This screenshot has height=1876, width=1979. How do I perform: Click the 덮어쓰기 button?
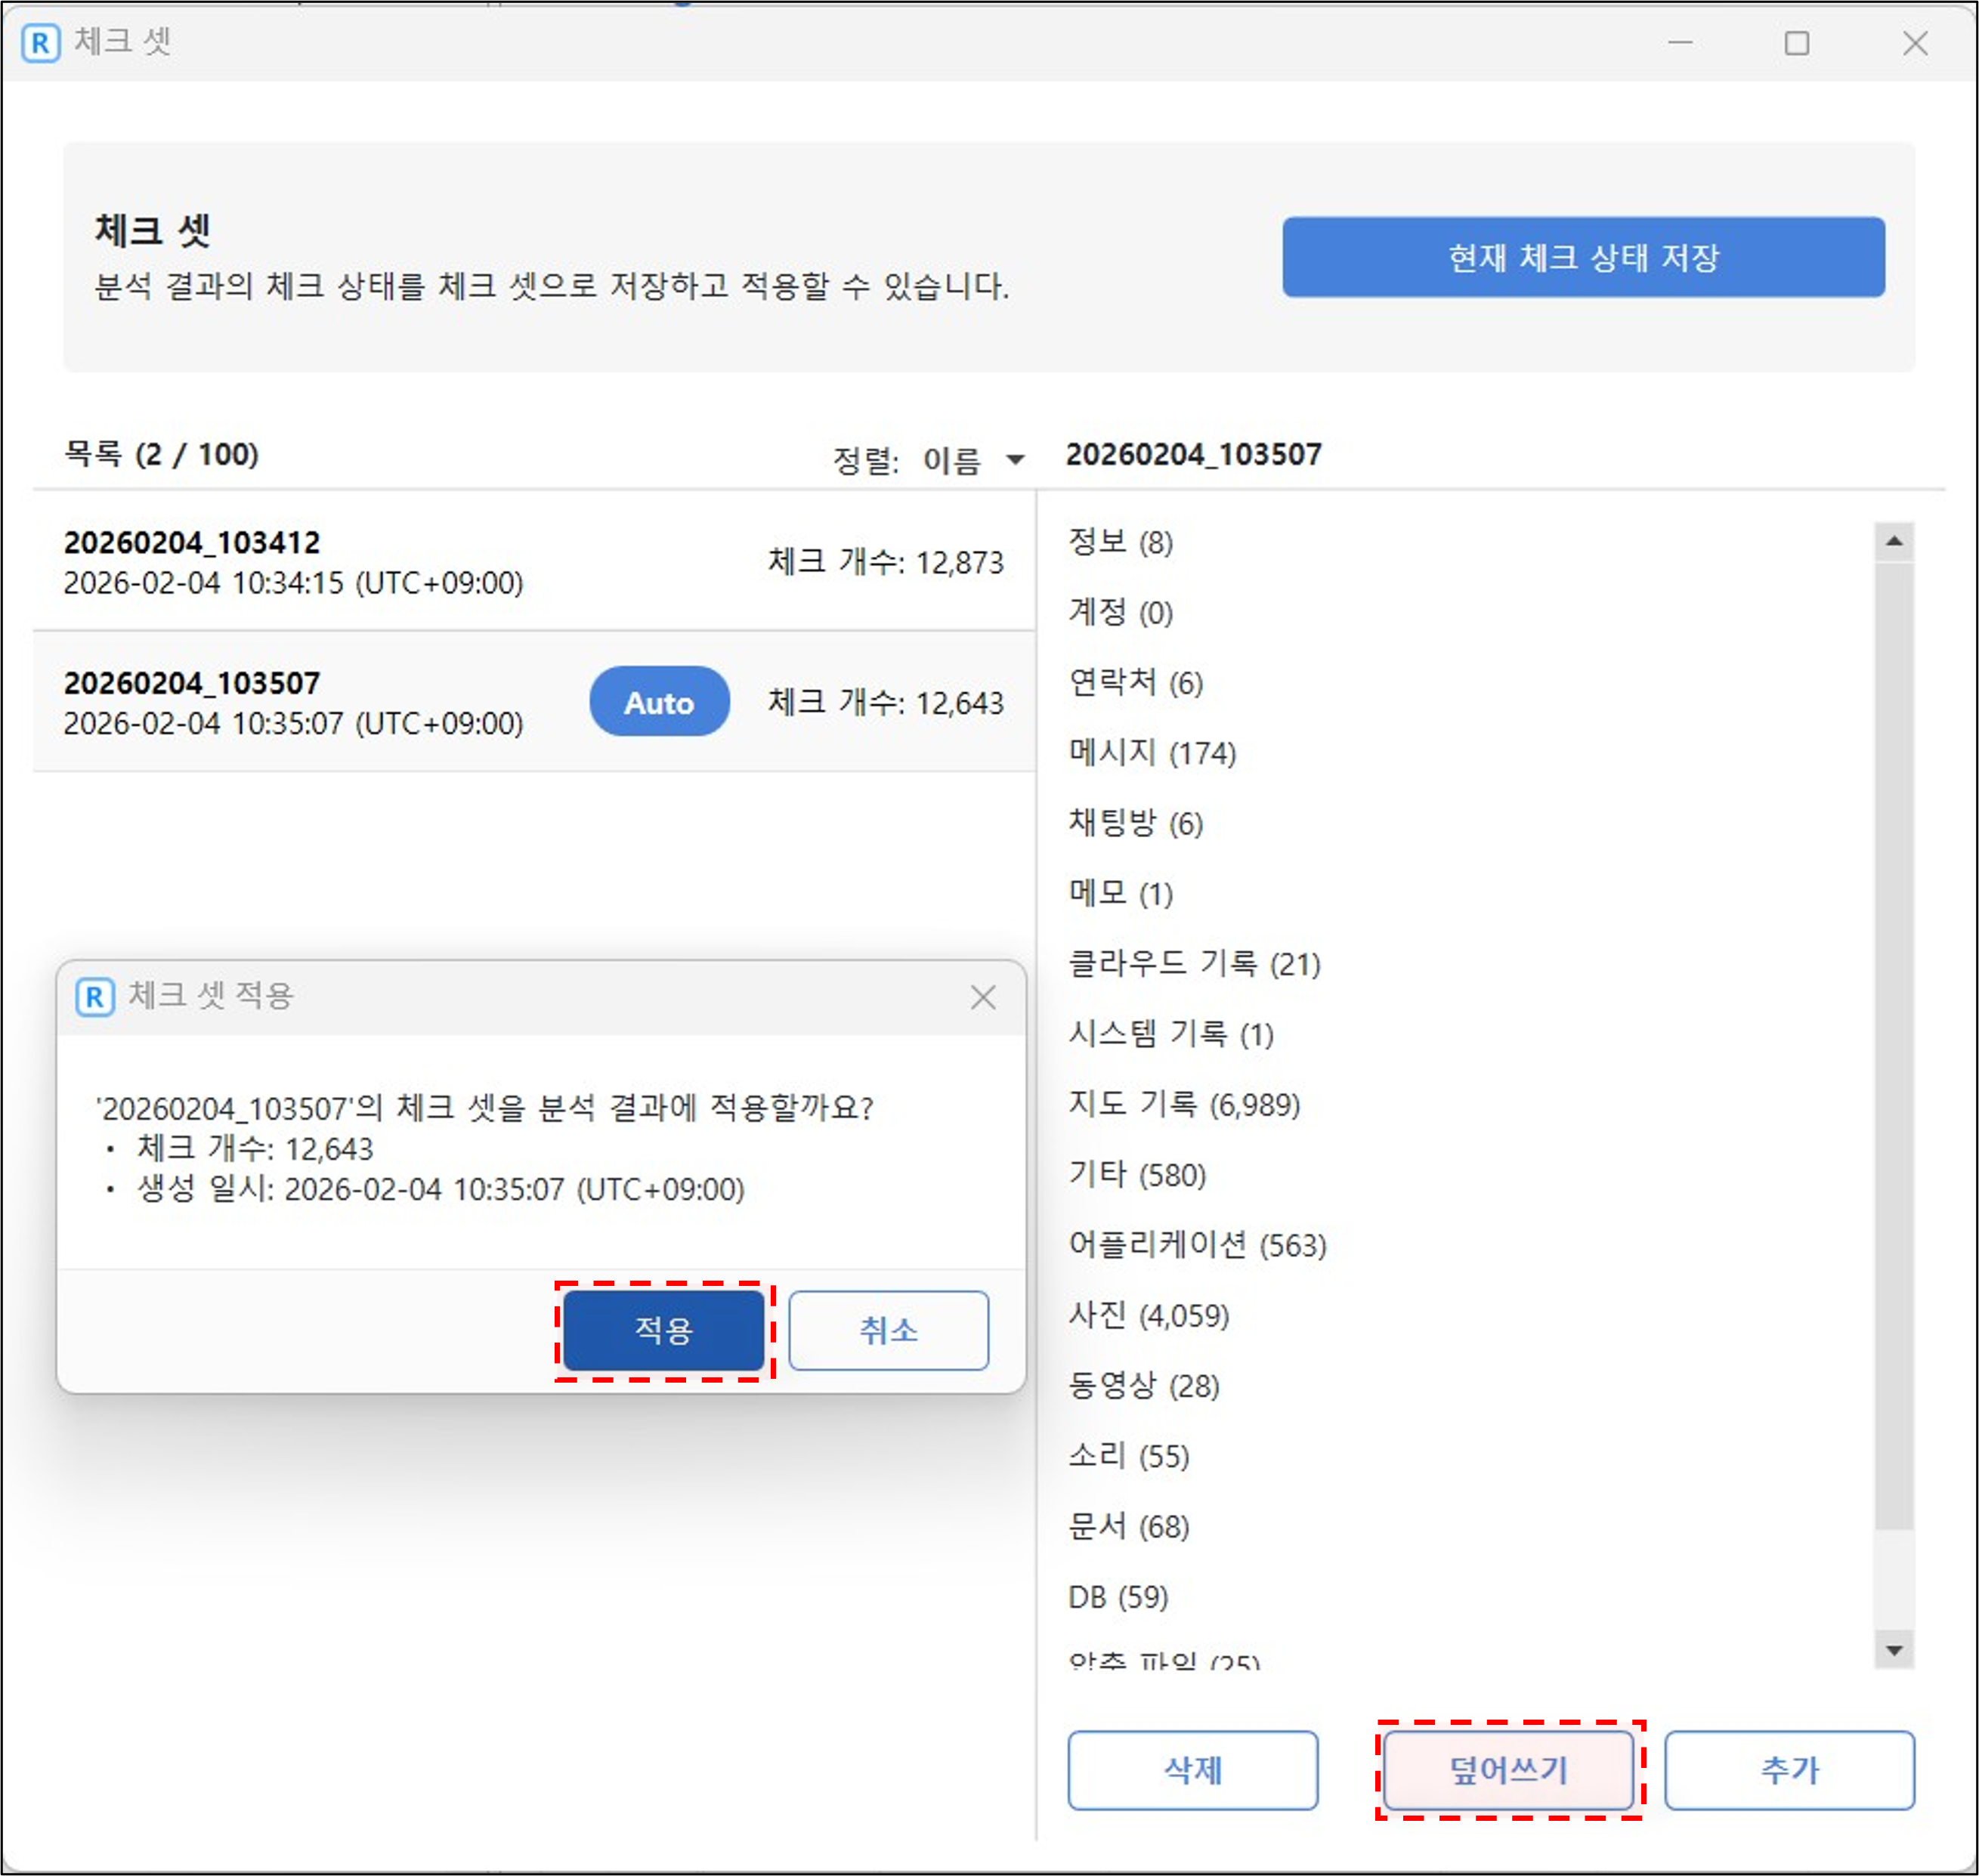click(1508, 1770)
